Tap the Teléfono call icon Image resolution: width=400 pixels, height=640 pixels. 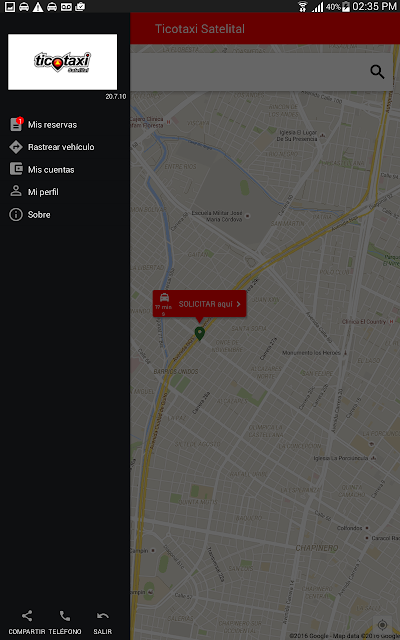(x=65, y=616)
